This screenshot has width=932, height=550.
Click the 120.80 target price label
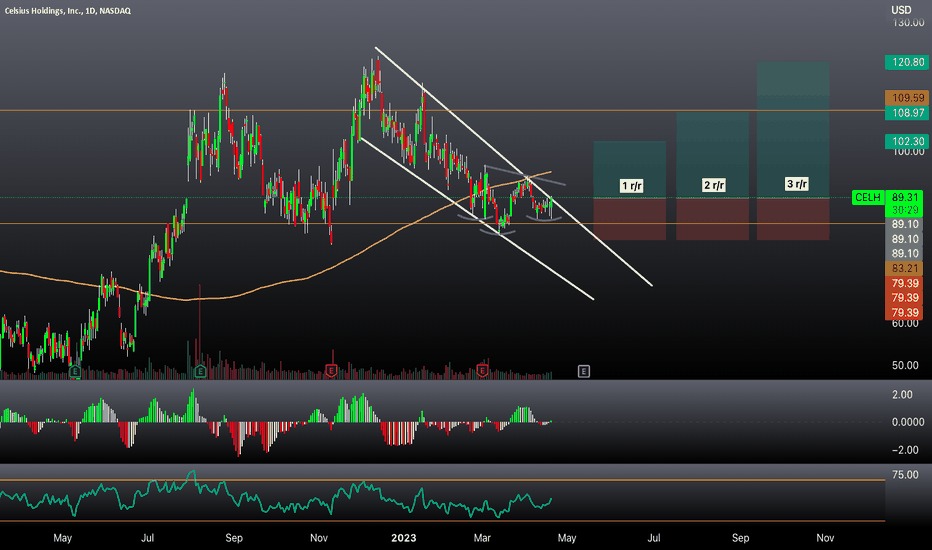pyautogui.click(x=907, y=62)
